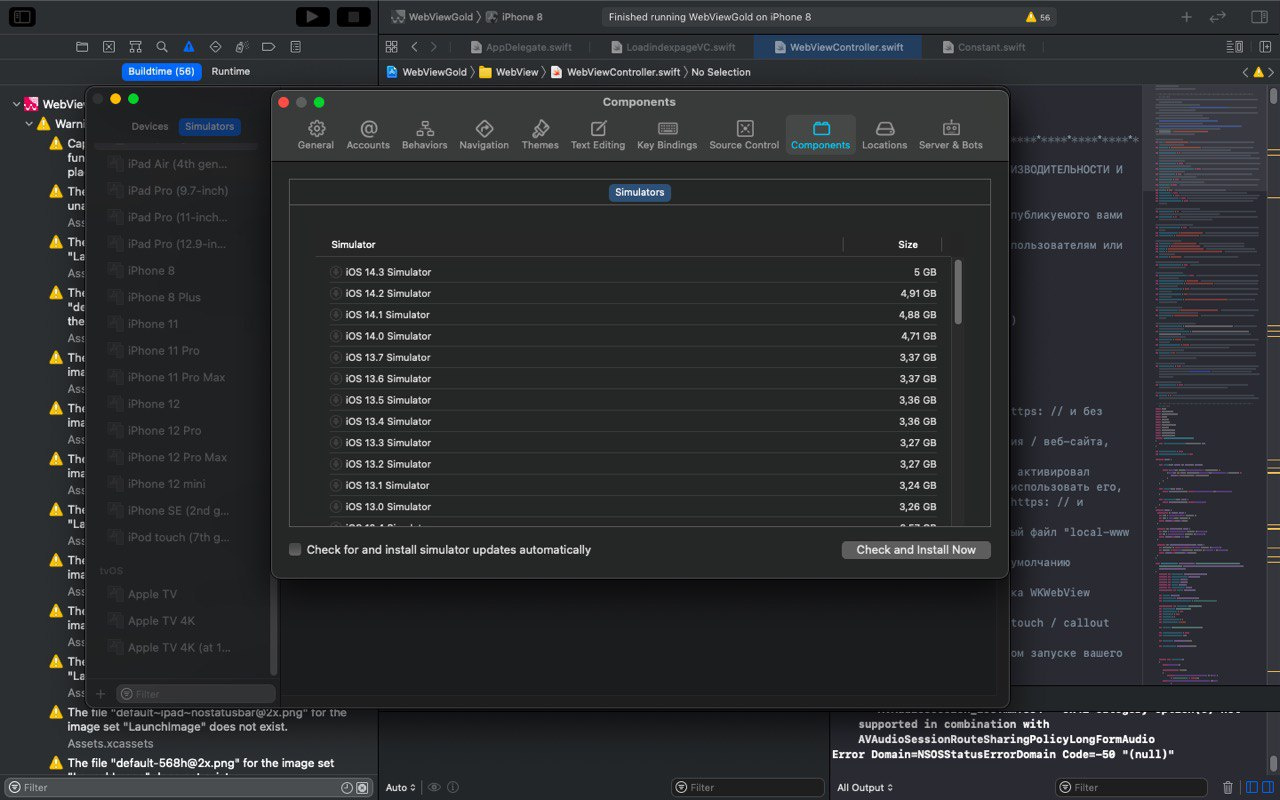This screenshot has height=800, width=1280.
Task: Click the 56 warnings badge in activity bar
Action: pos(1038,17)
